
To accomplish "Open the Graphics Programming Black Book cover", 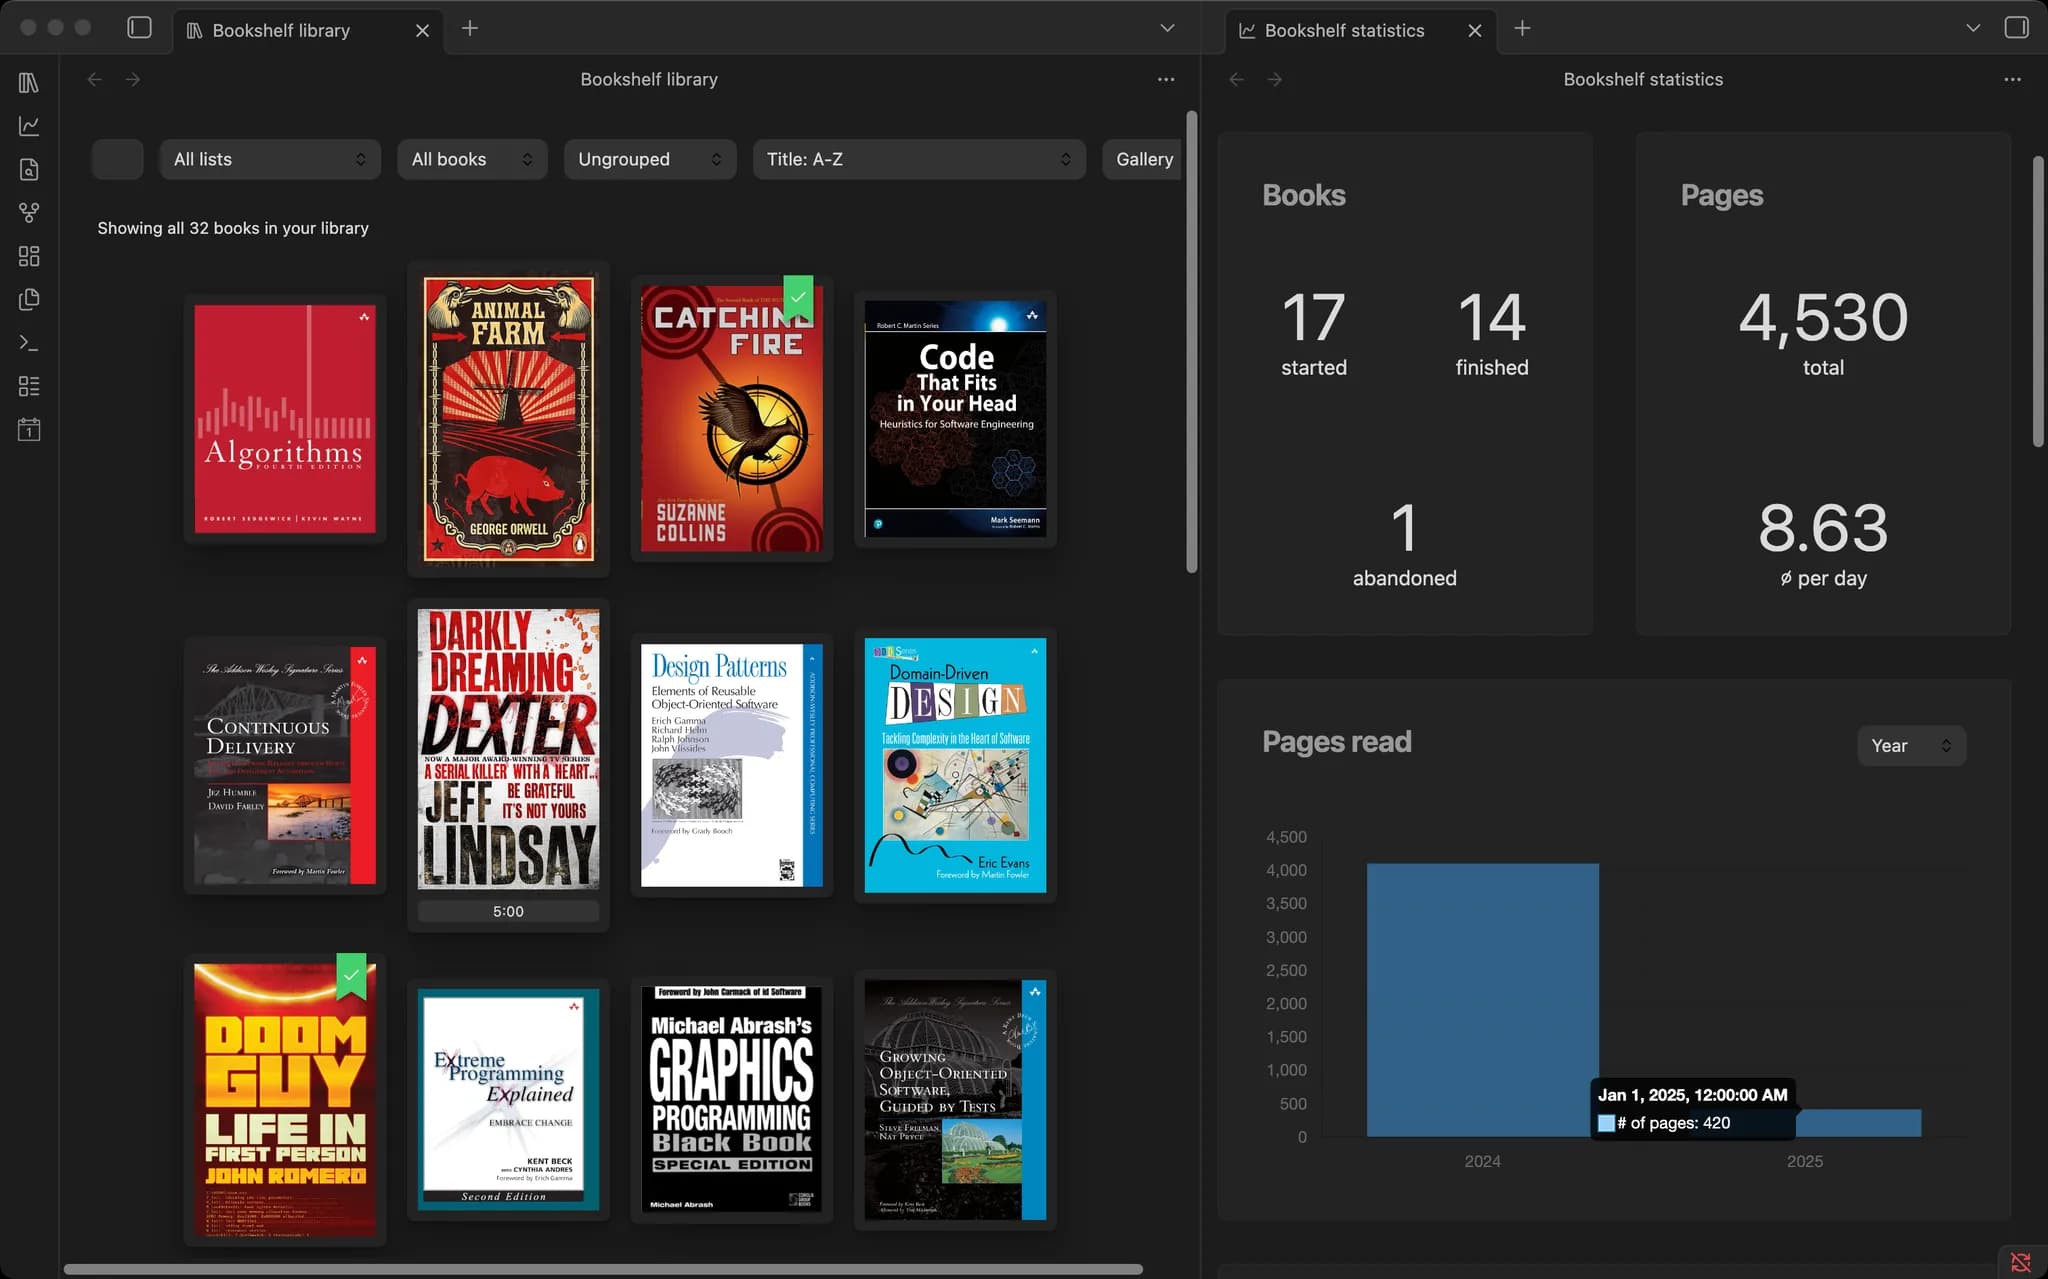I will click(732, 1100).
